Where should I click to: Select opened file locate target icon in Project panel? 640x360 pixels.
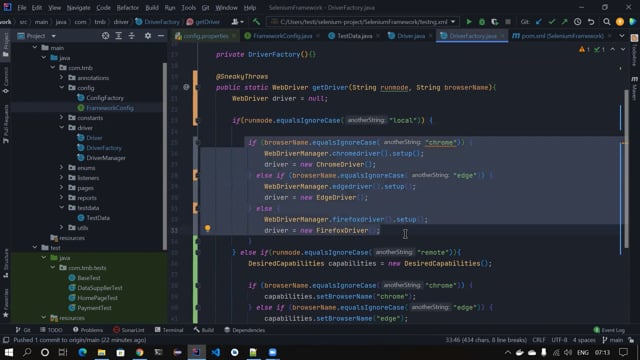pyautogui.click(x=105, y=36)
